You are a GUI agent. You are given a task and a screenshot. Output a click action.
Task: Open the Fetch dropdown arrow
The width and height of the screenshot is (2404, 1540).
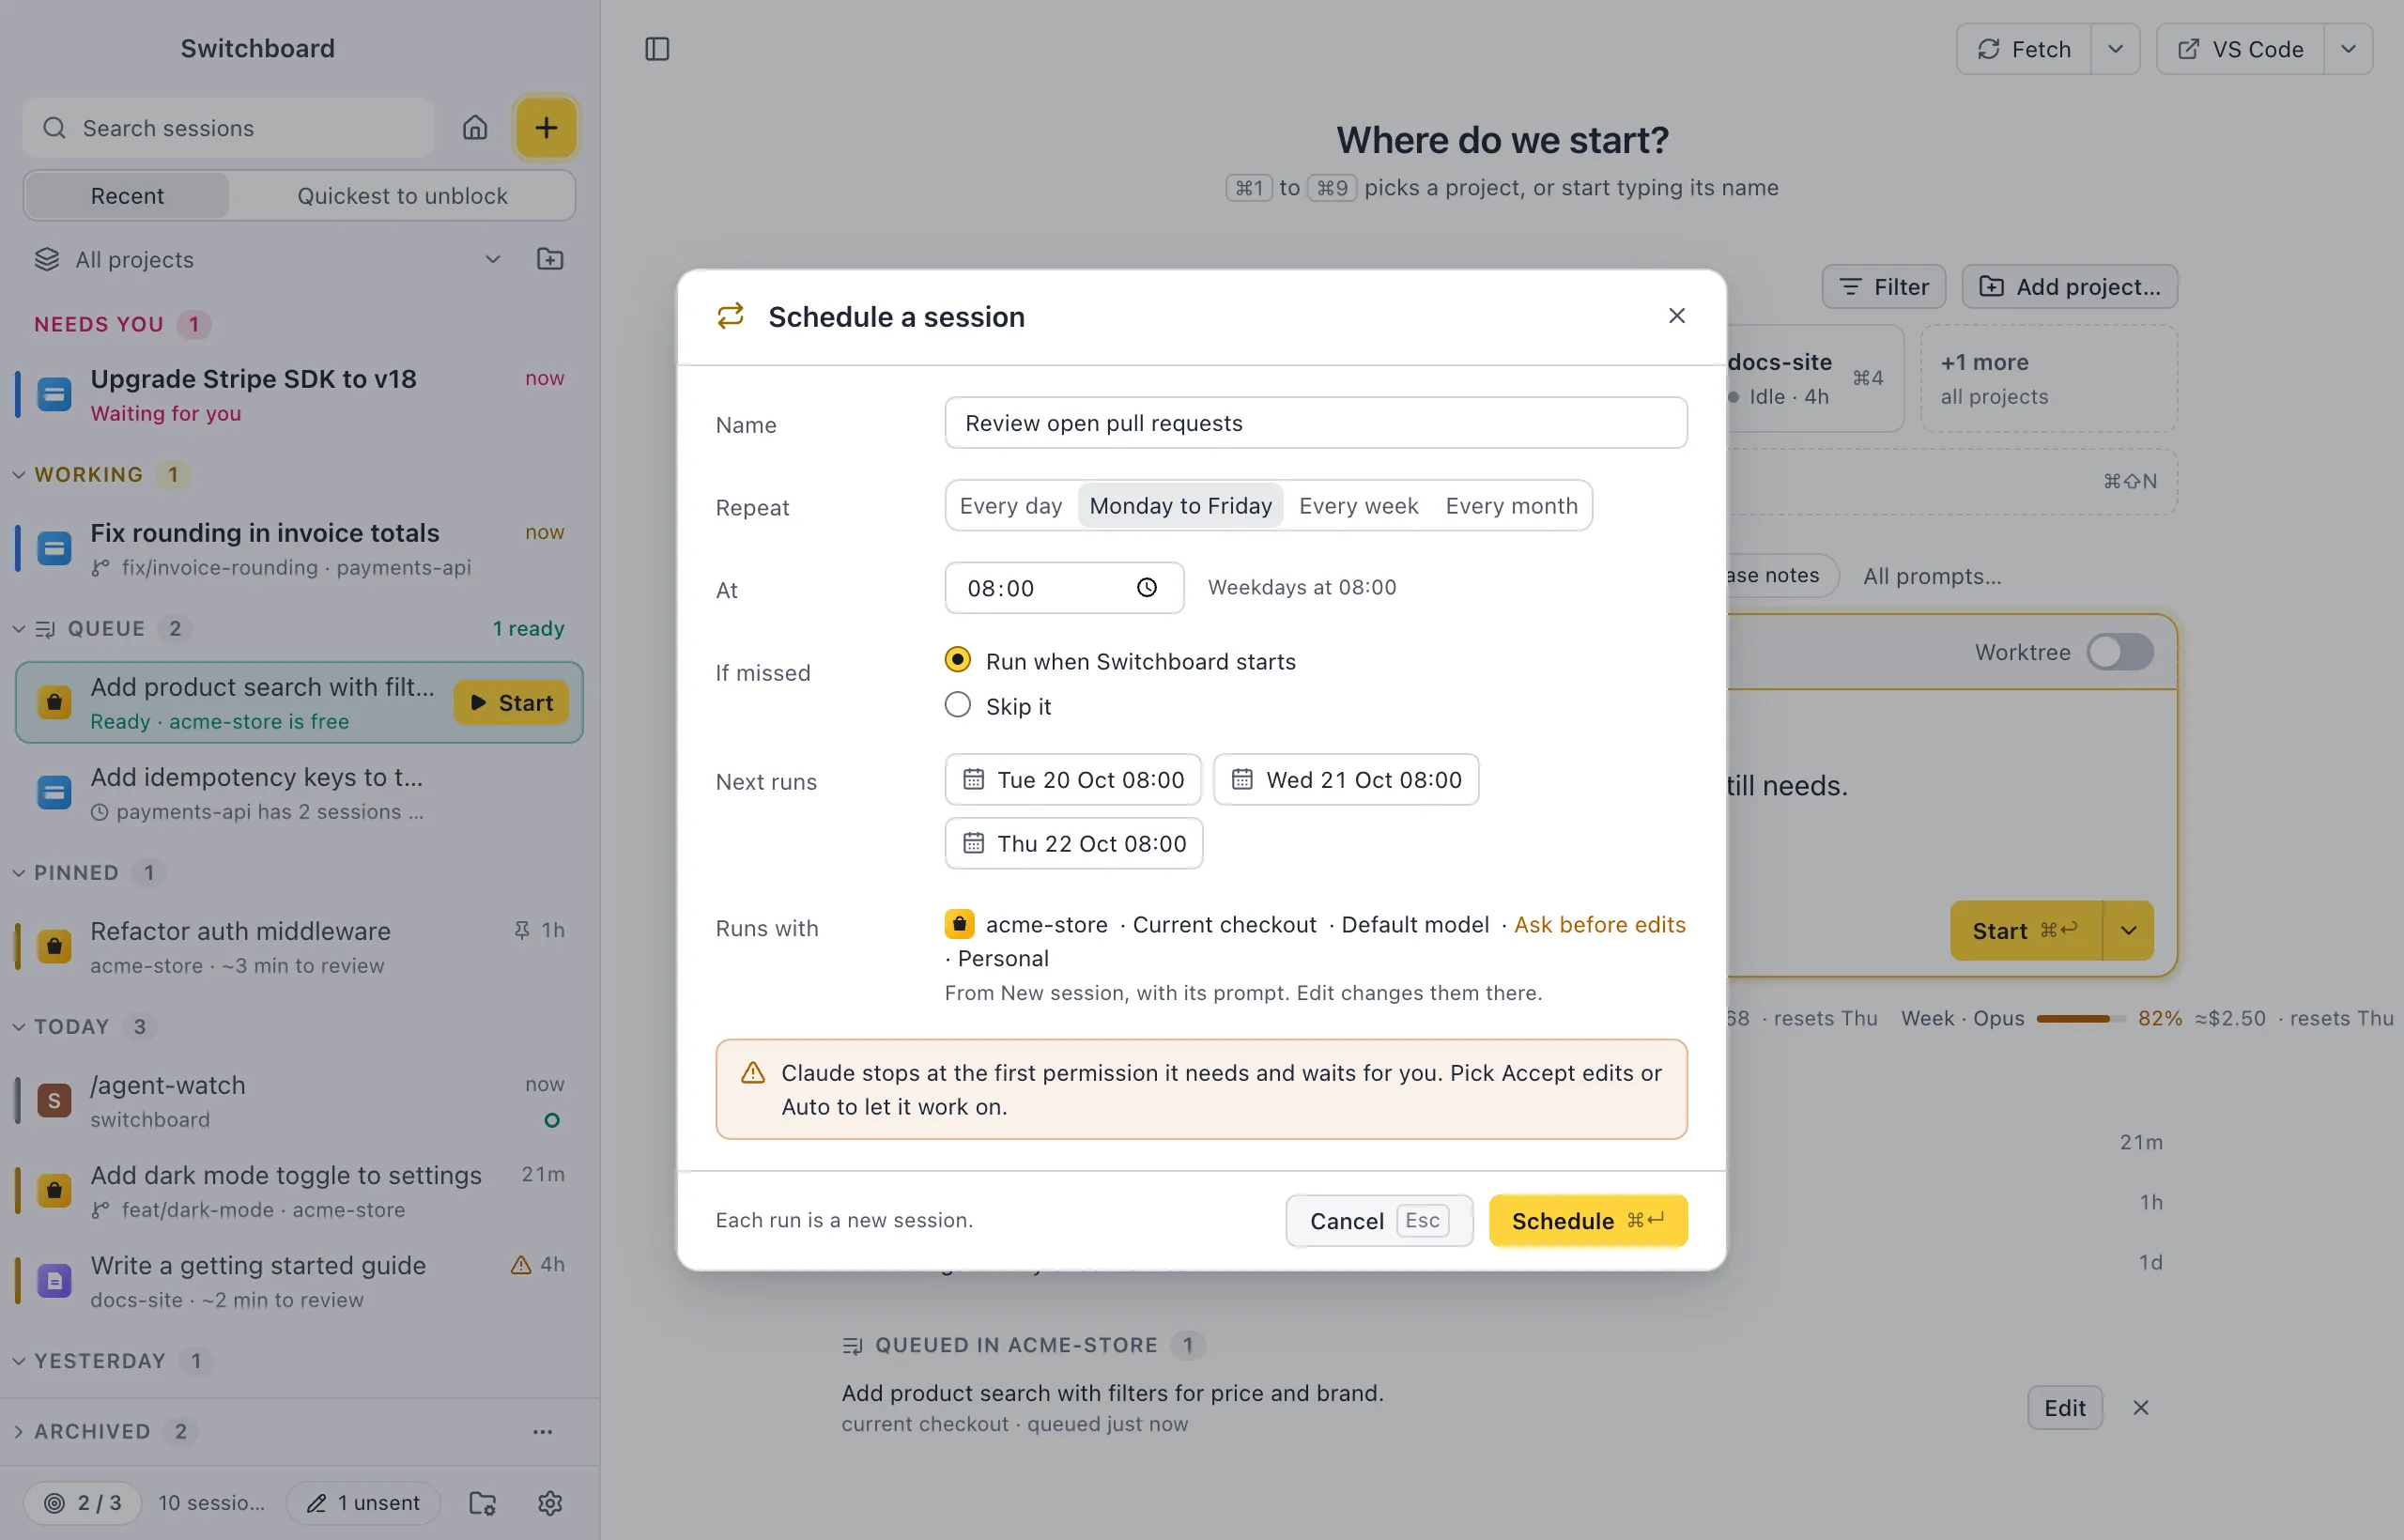pyautogui.click(x=2115, y=49)
